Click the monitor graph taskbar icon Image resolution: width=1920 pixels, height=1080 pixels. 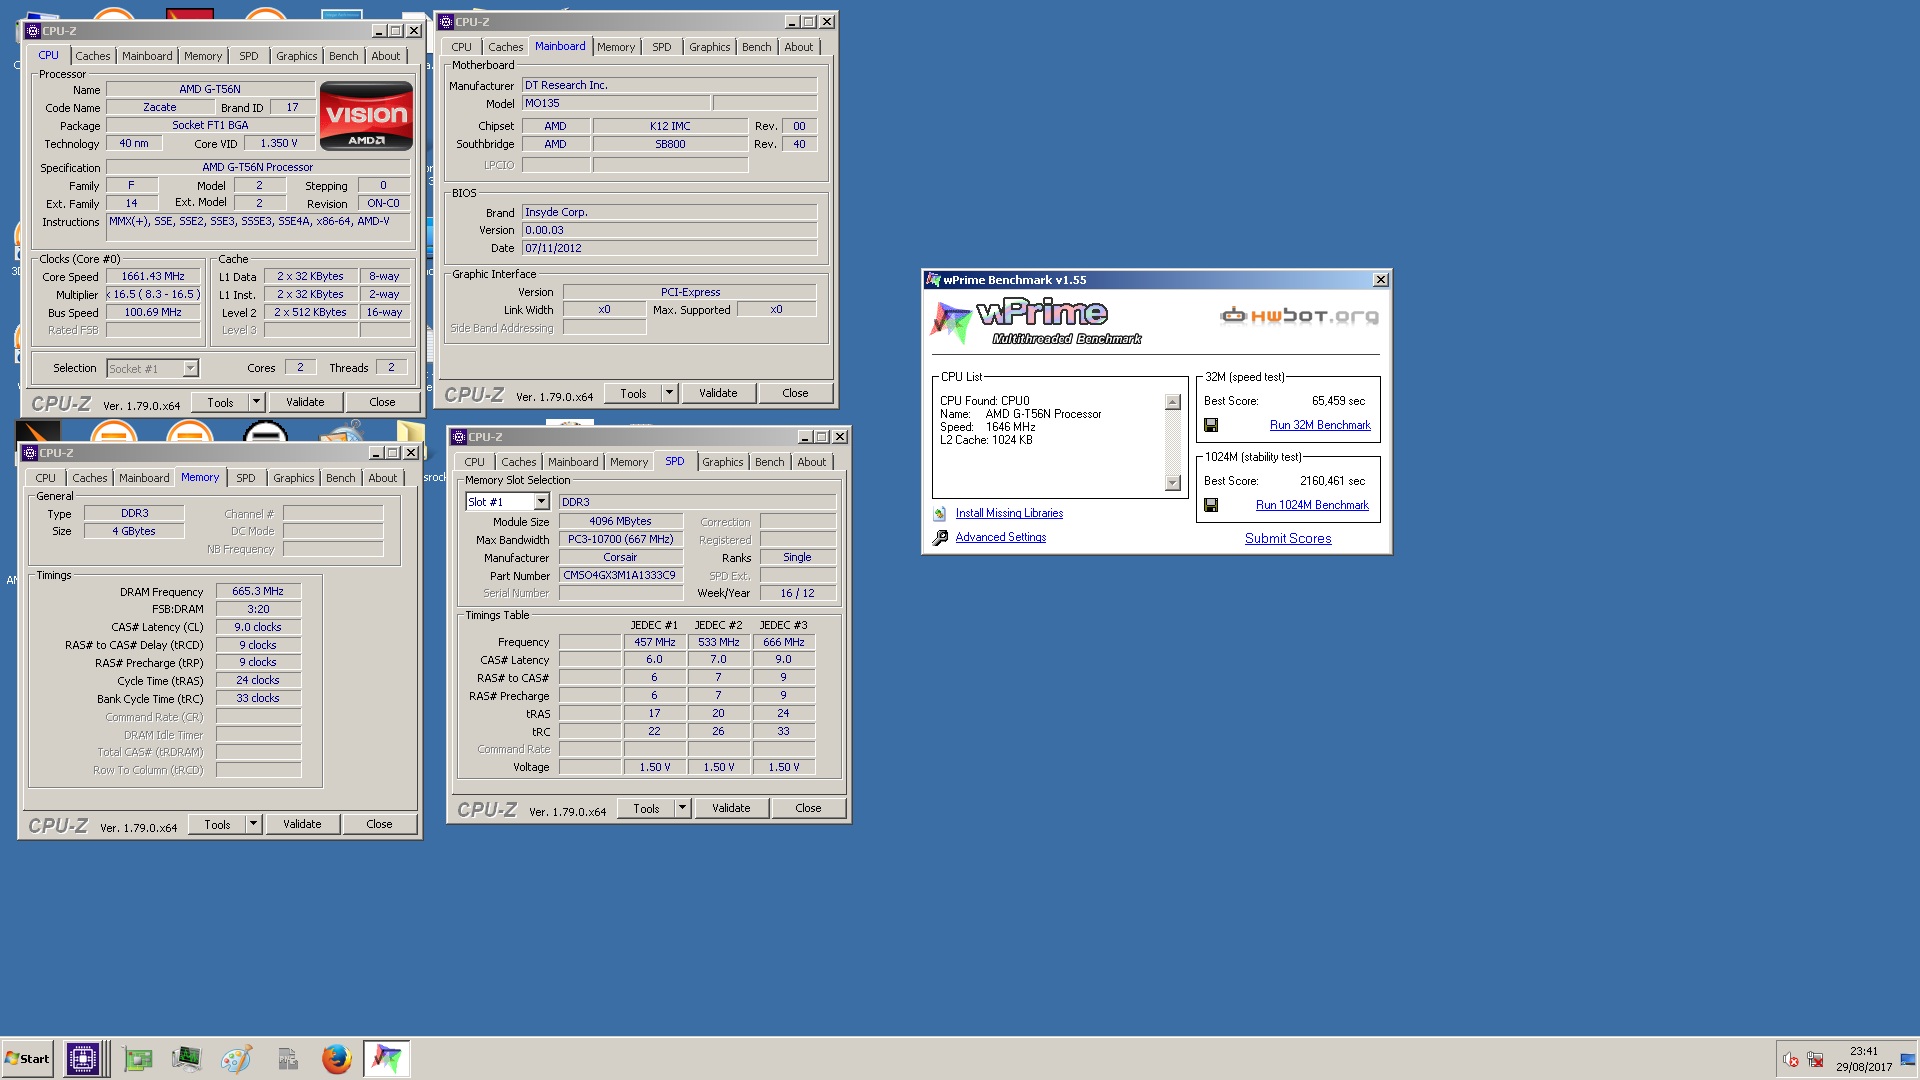click(x=186, y=1059)
